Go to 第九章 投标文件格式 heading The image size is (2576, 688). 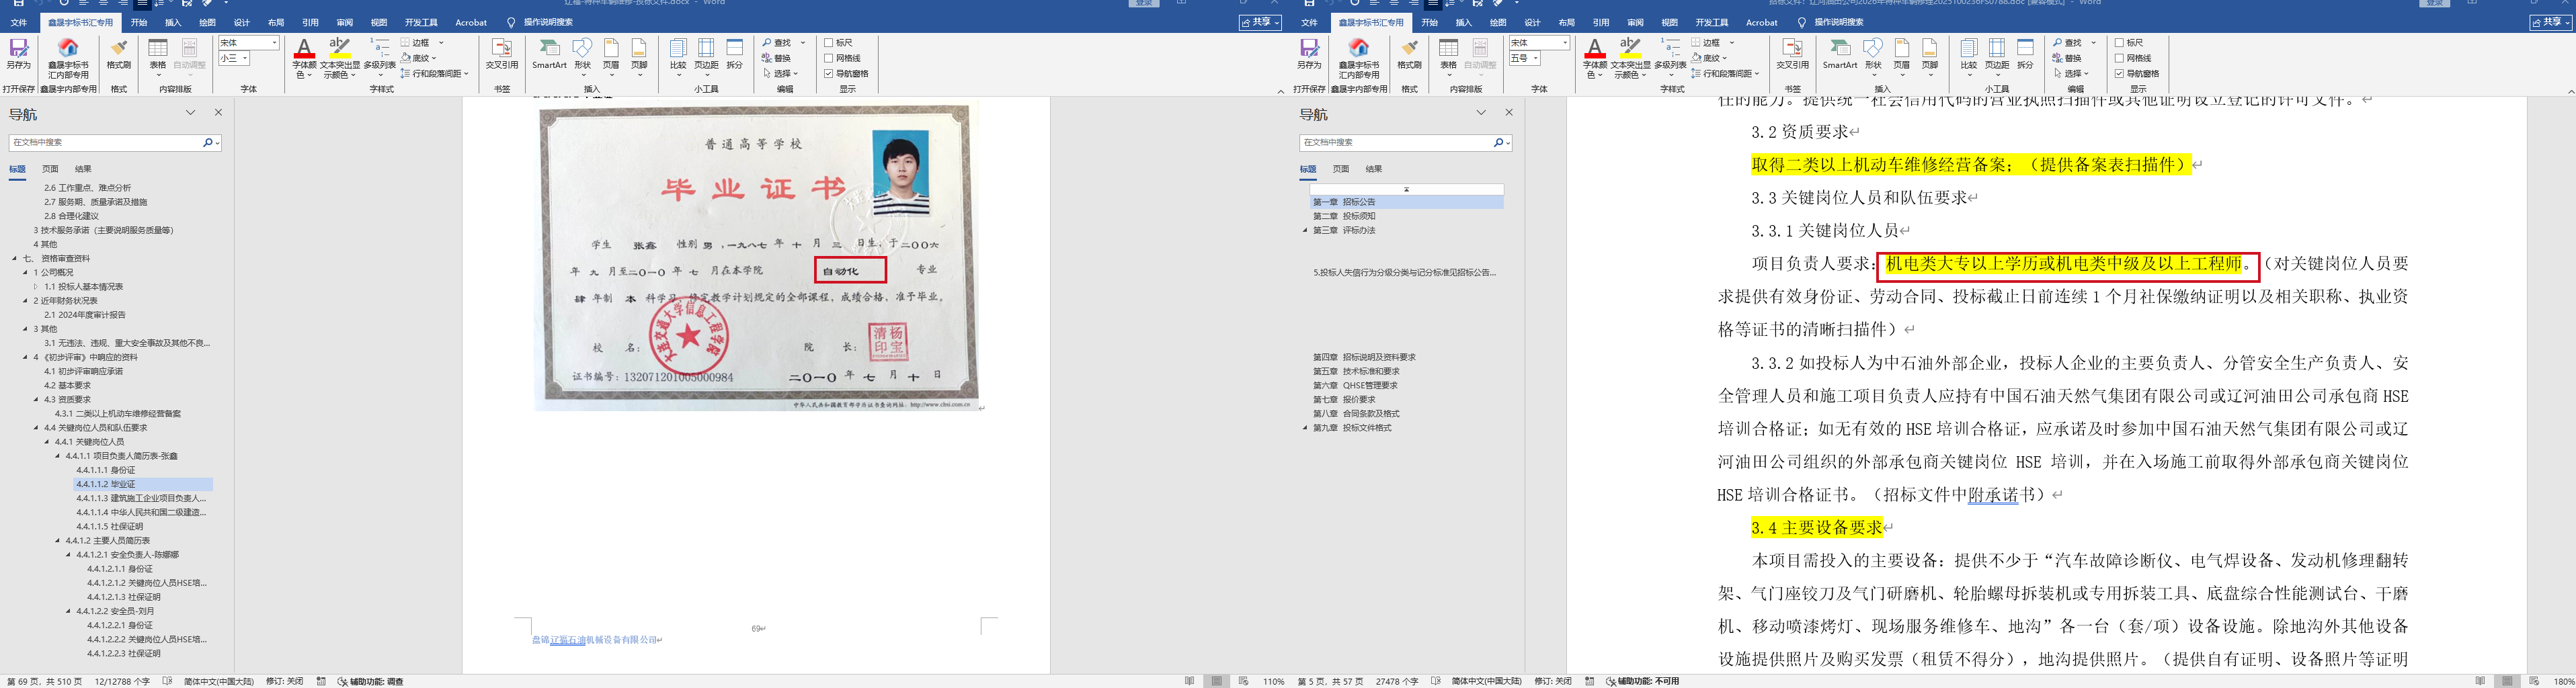point(1352,428)
